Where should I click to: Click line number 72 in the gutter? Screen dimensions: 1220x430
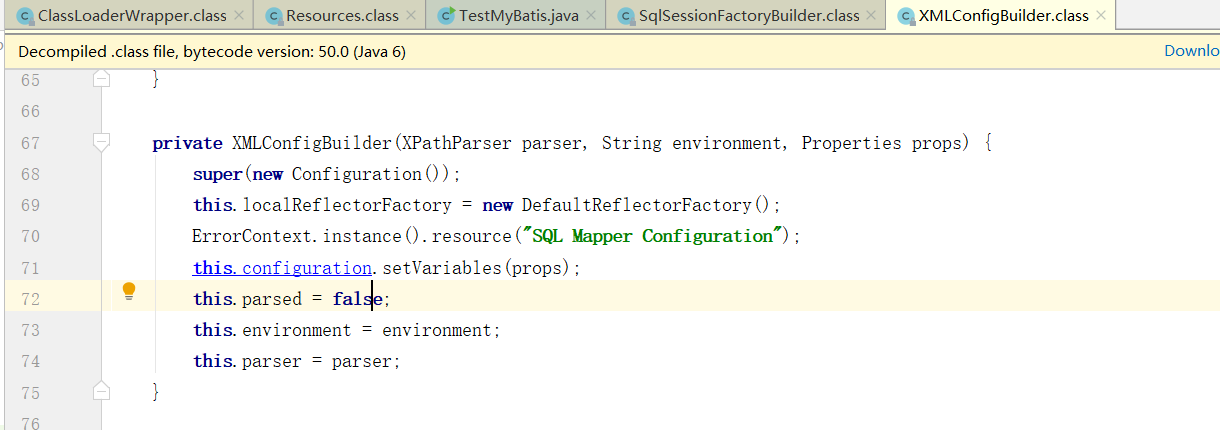tap(29, 299)
